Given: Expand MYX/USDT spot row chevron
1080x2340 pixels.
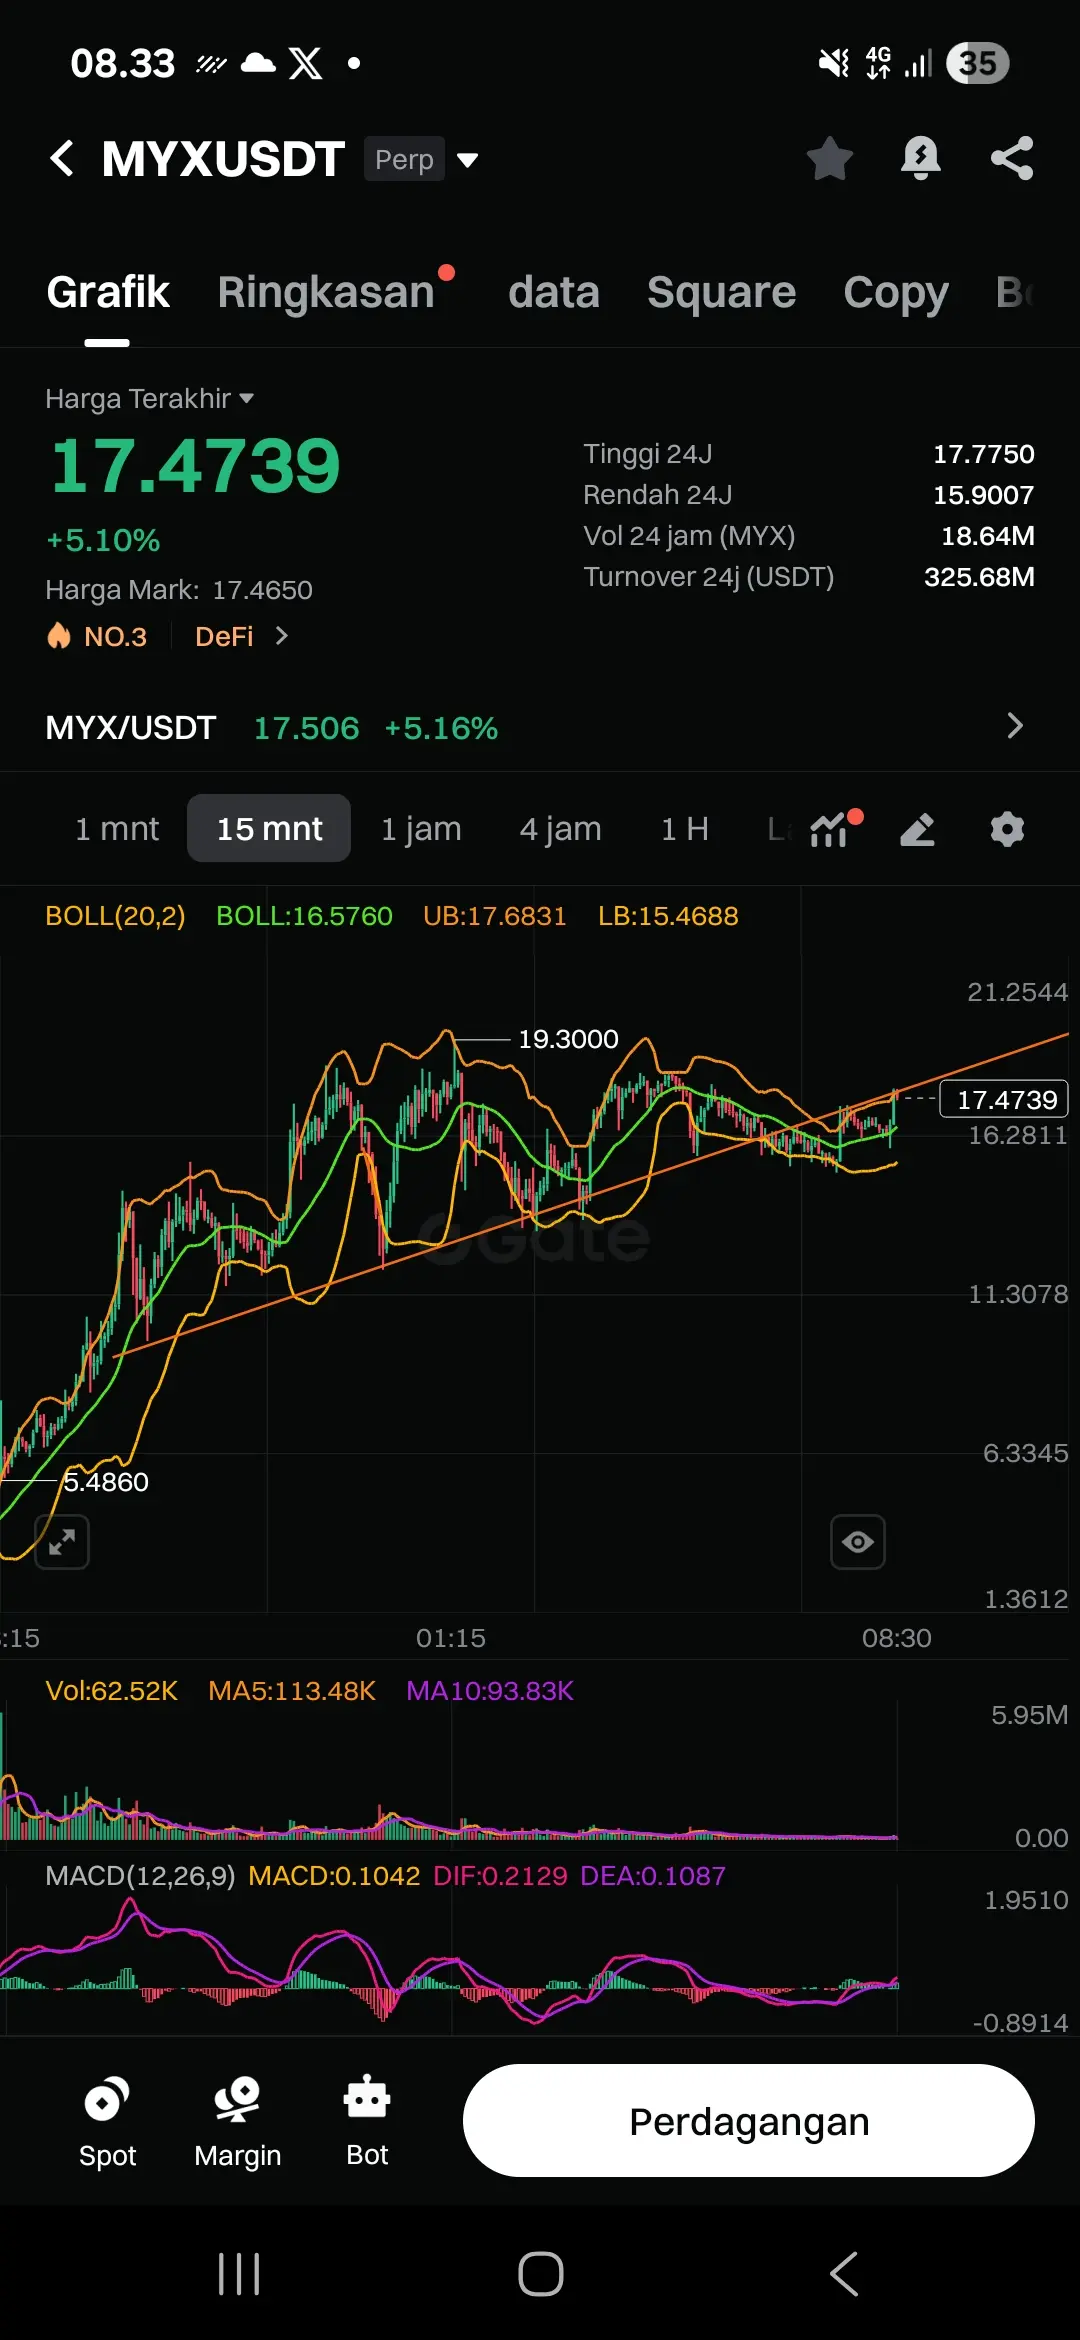Looking at the screenshot, I should [1014, 726].
